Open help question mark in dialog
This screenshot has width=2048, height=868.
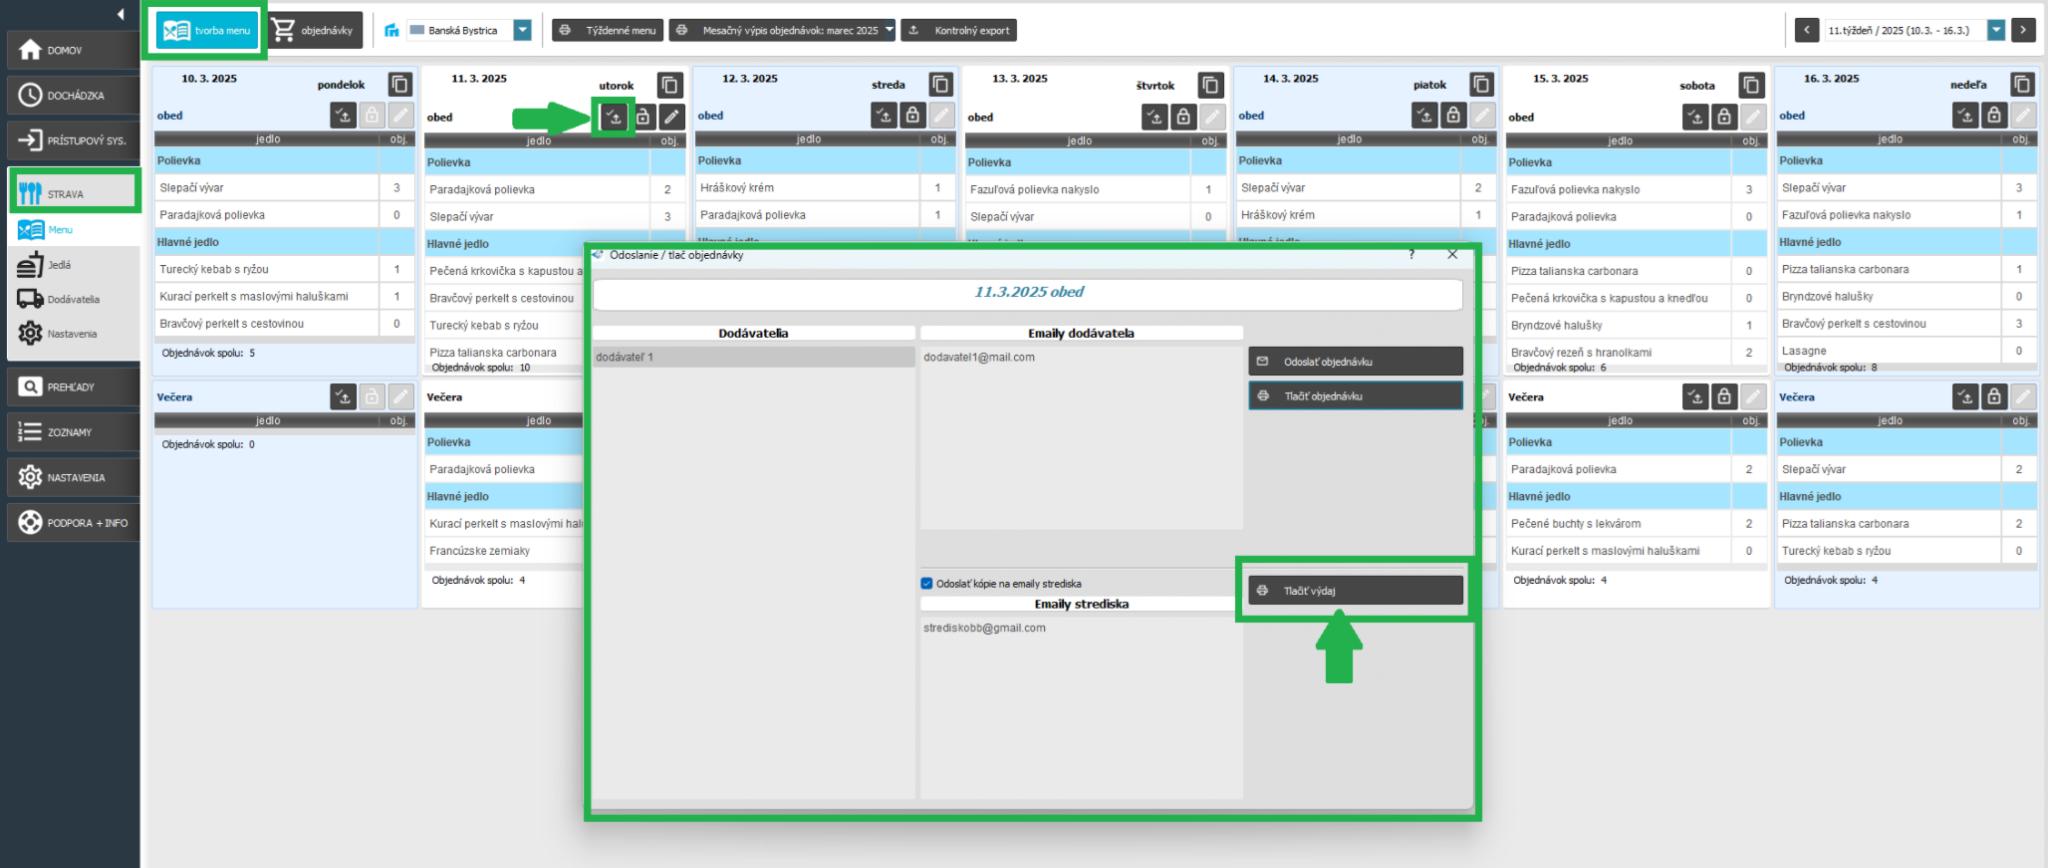[x=1411, y=255]
